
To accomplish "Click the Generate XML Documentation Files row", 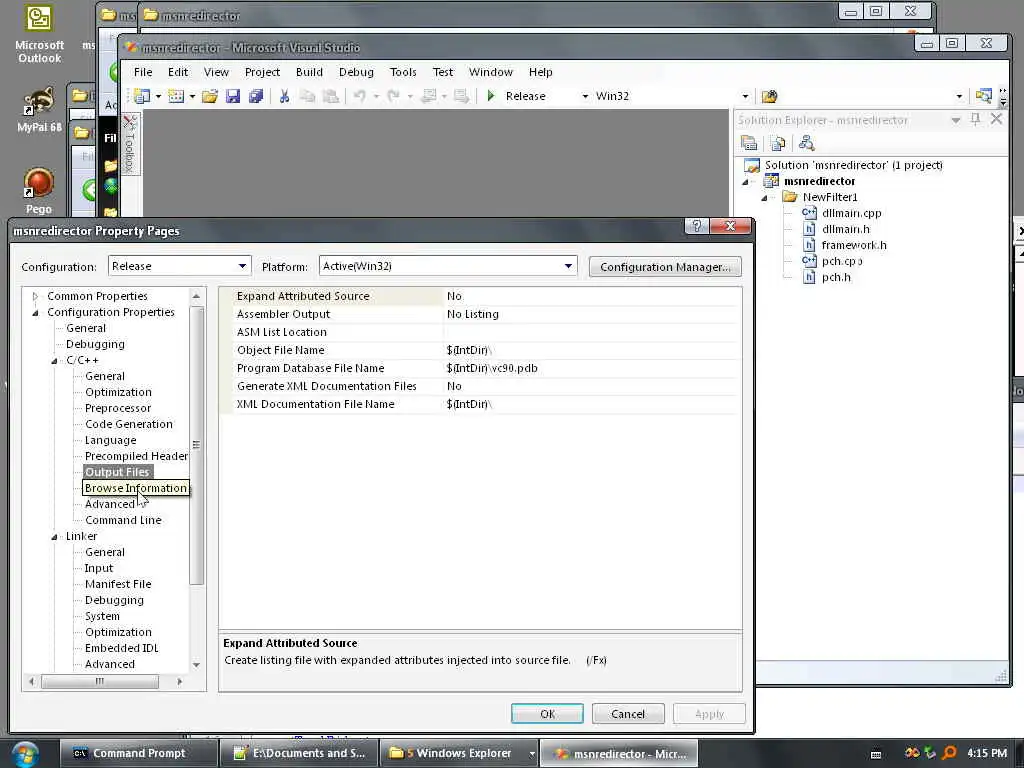I will 480,386.
